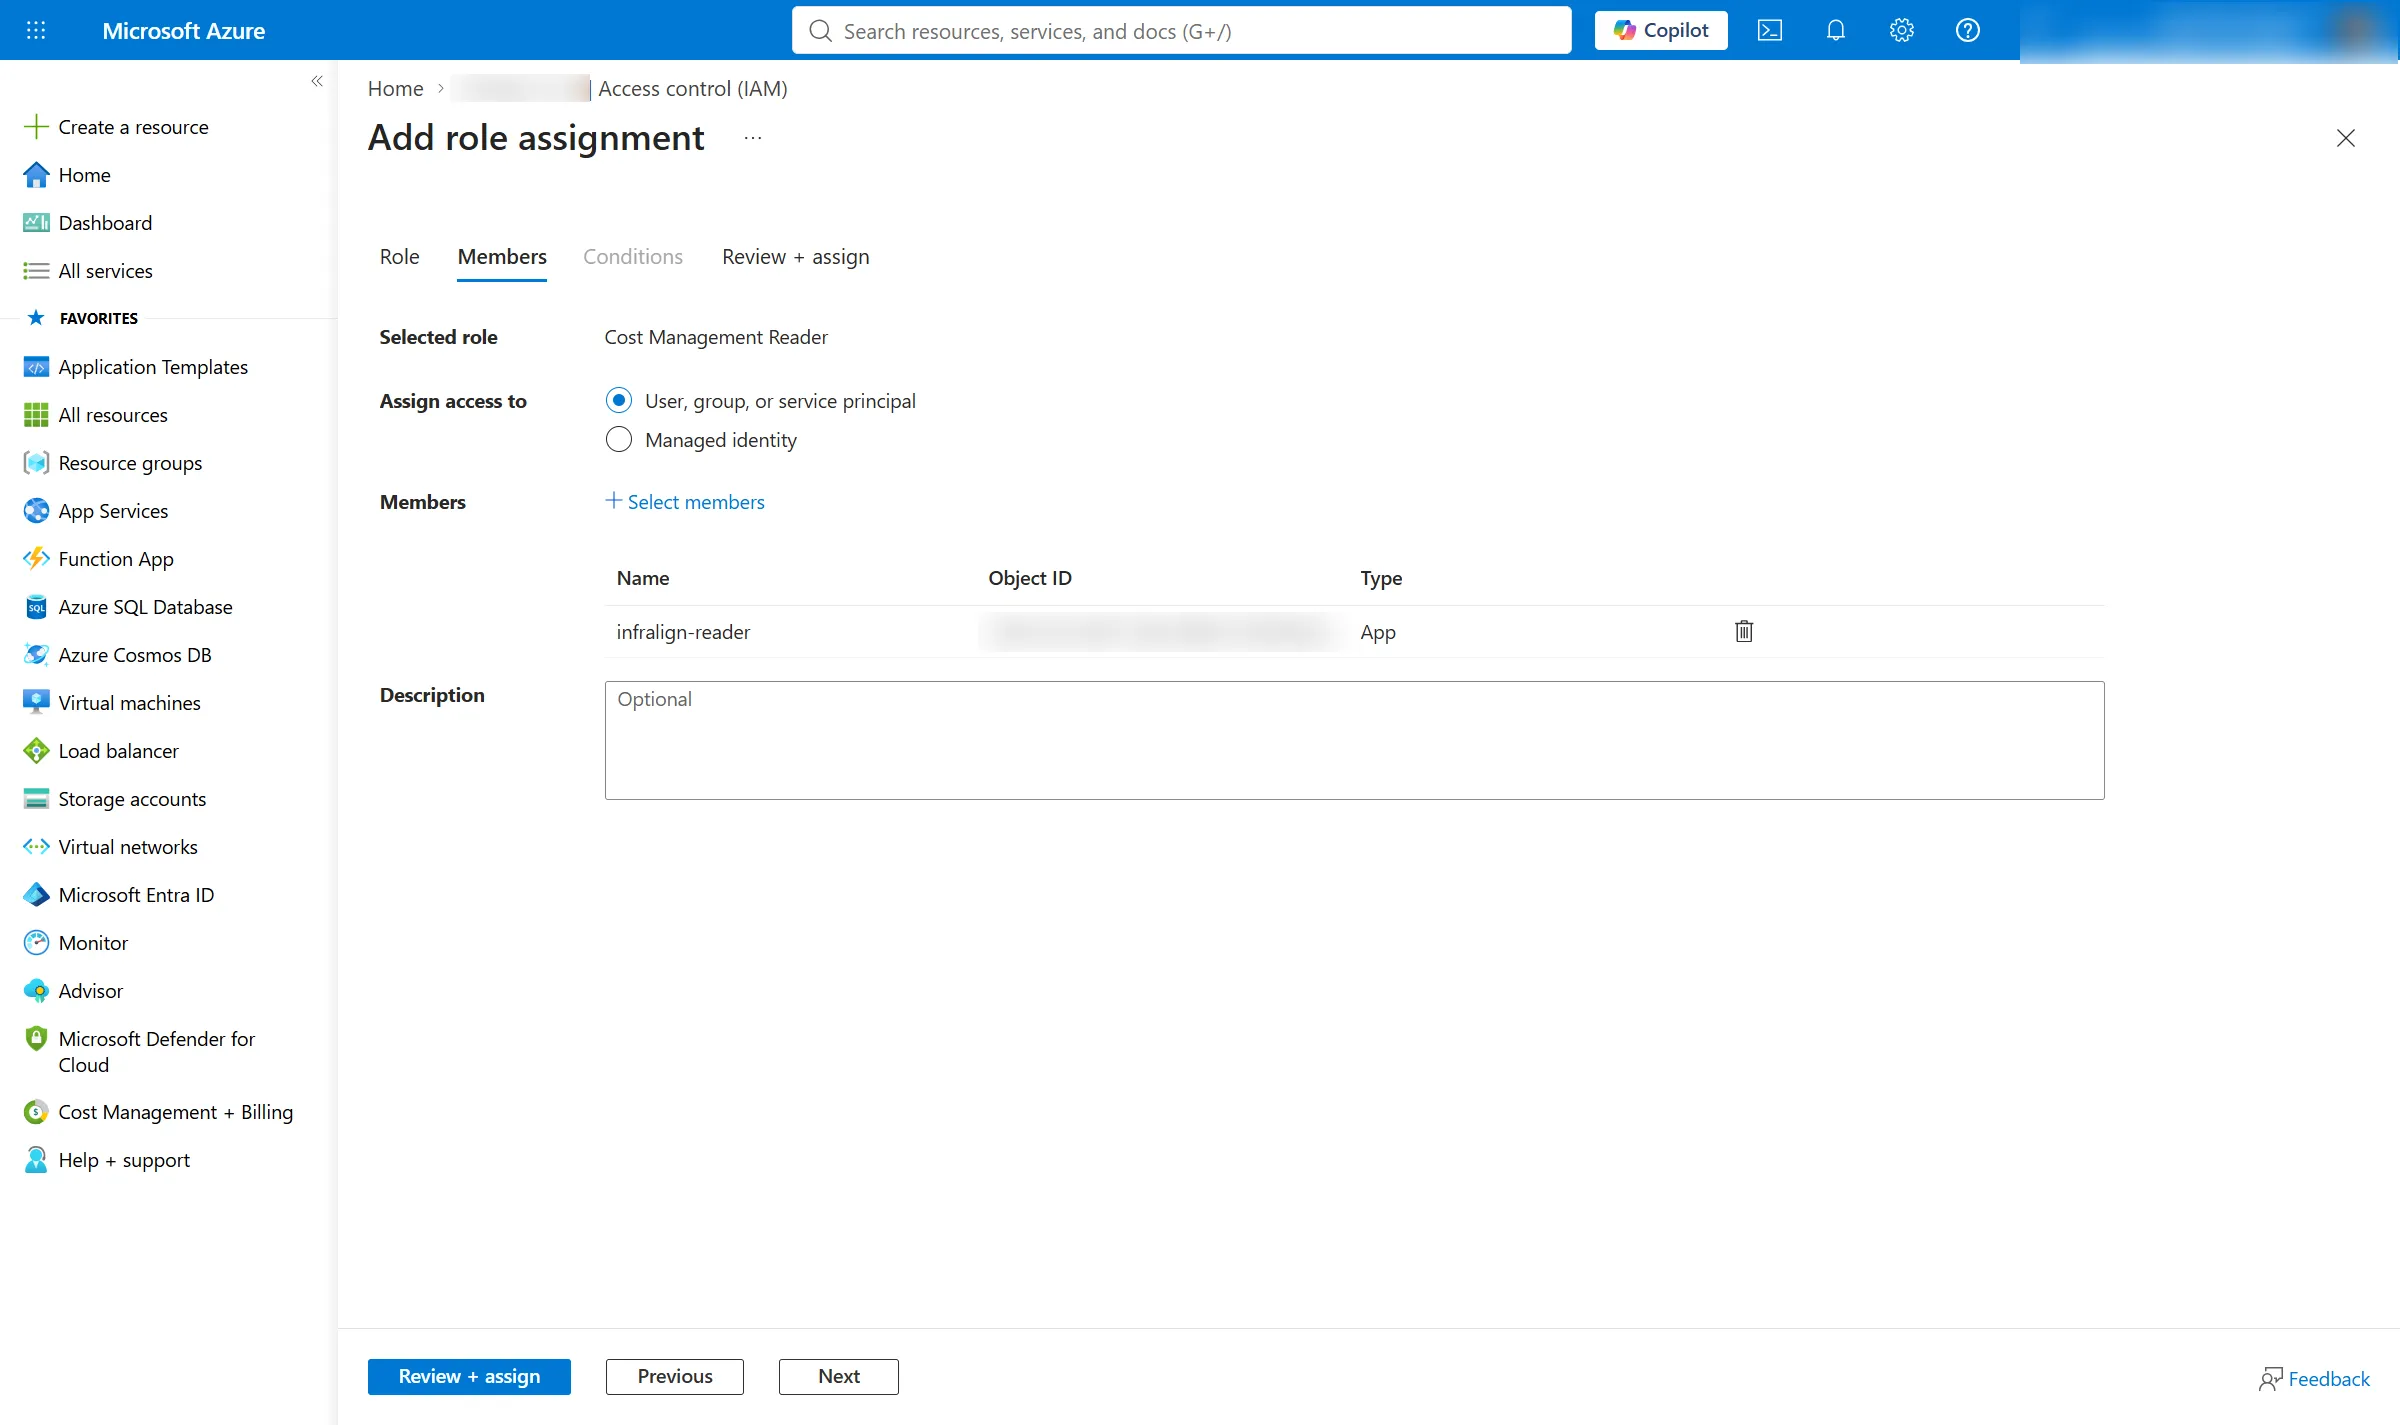
Task: Click the Next button
Action: tap(839, 1376)
